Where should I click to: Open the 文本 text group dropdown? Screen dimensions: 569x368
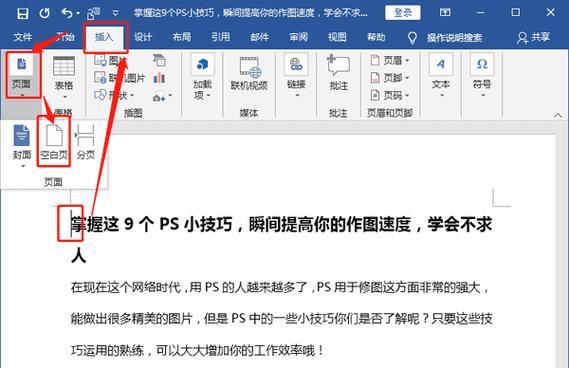pyautogui.click(x=441, y=75)
